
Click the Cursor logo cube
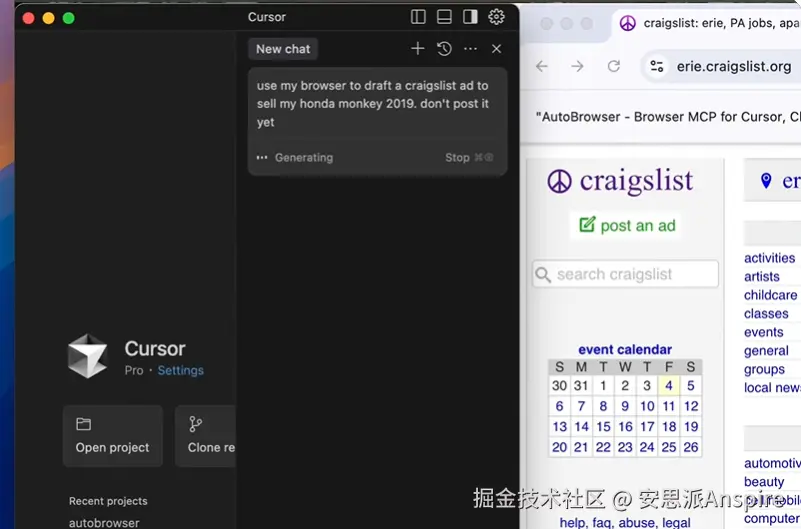(x=88, y=356)
